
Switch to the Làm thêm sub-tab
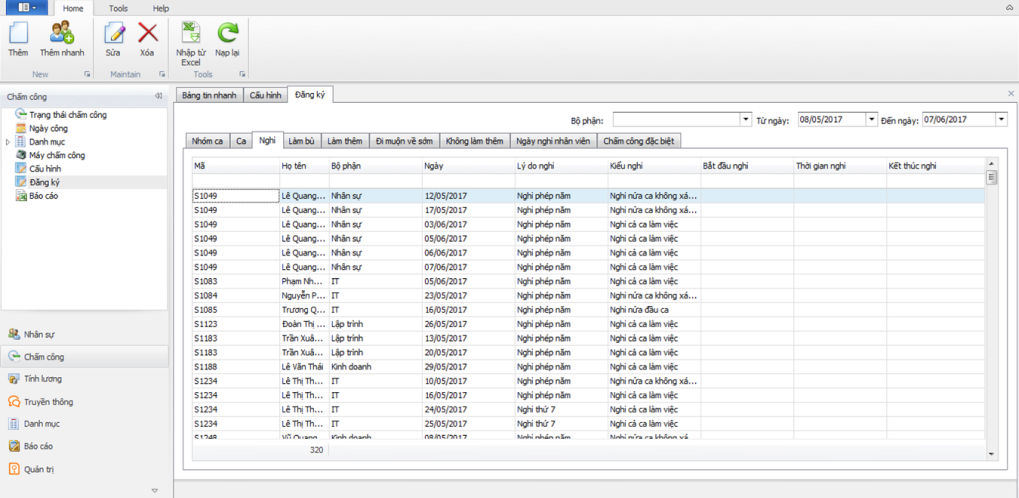345,141
